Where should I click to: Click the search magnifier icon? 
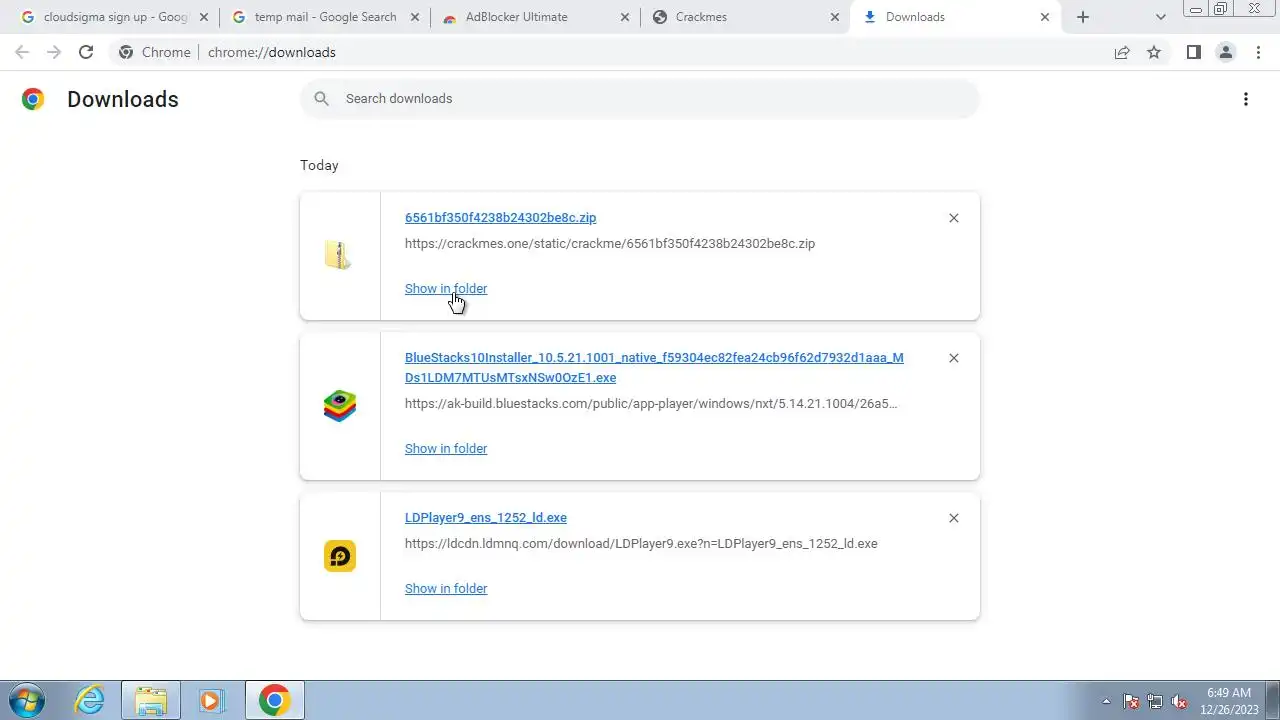(321, 99)
